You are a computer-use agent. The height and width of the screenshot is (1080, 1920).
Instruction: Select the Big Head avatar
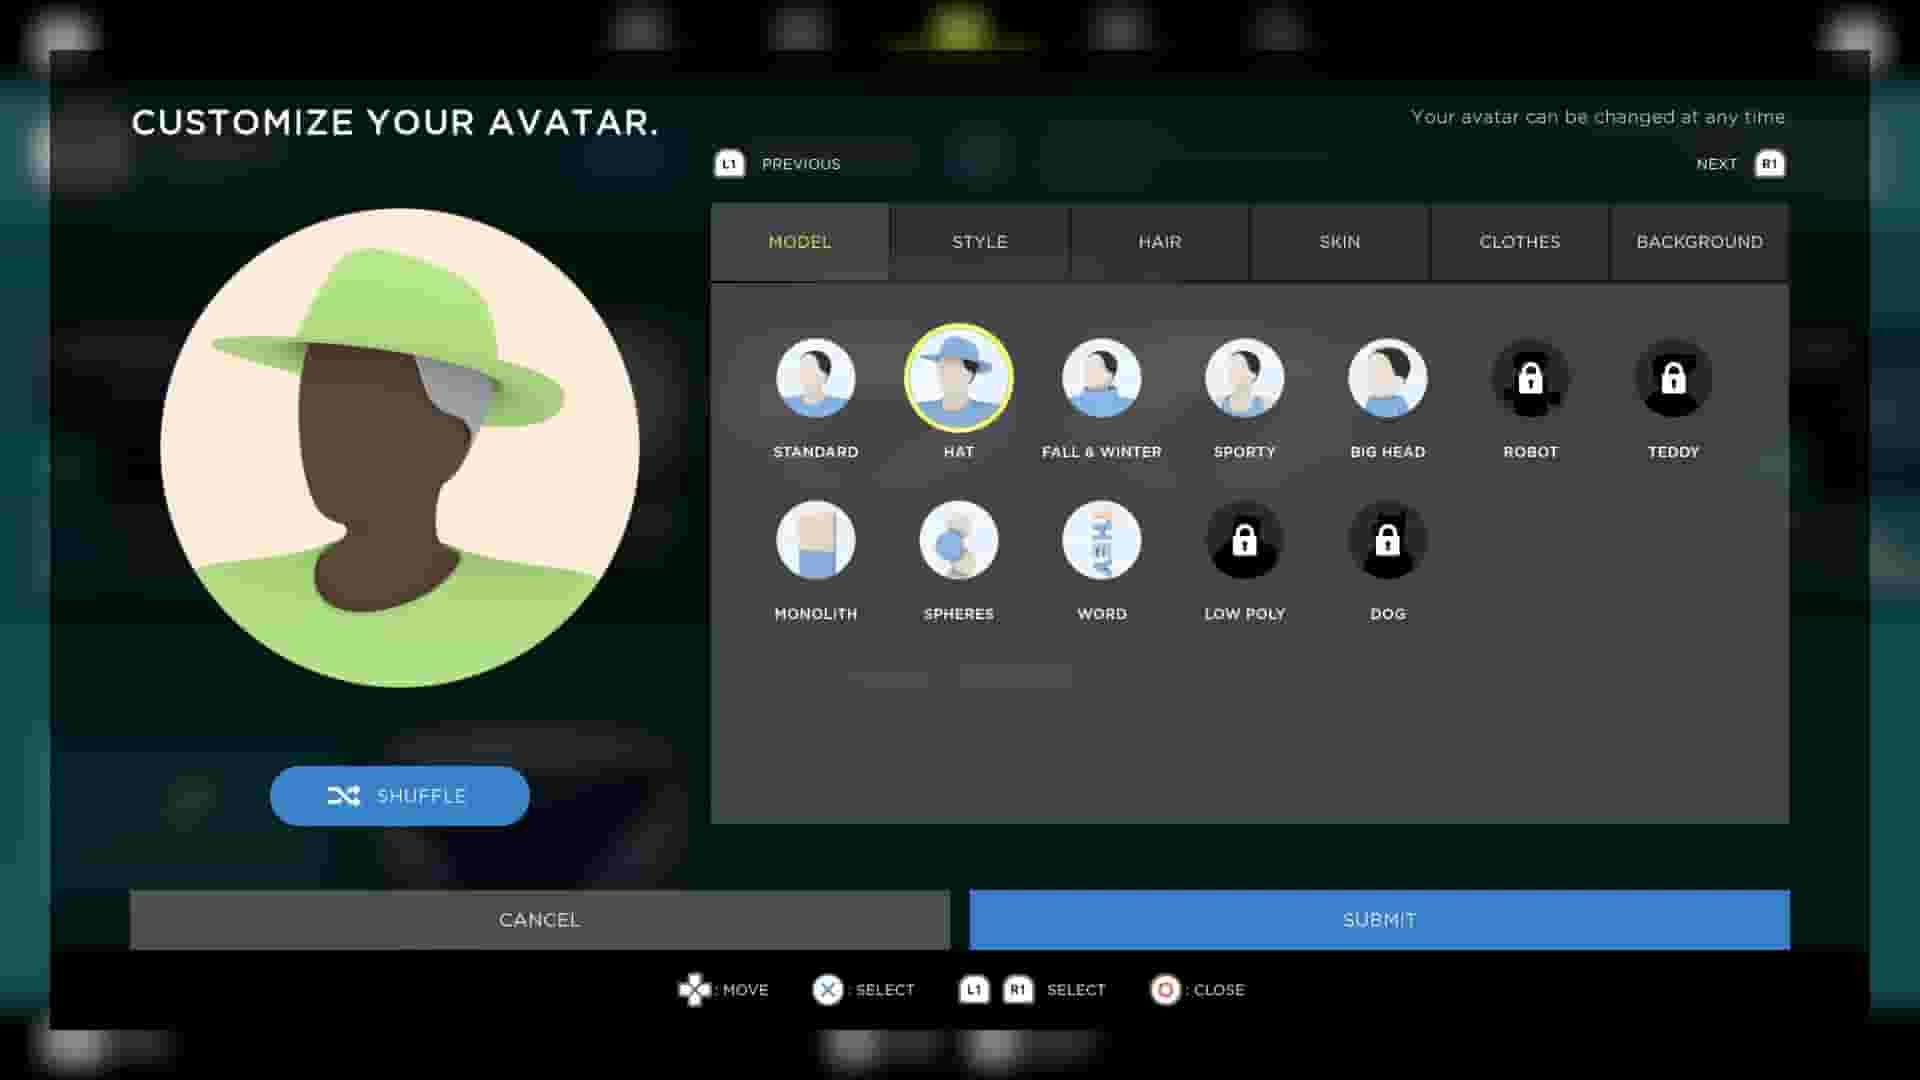point(1387,378)
